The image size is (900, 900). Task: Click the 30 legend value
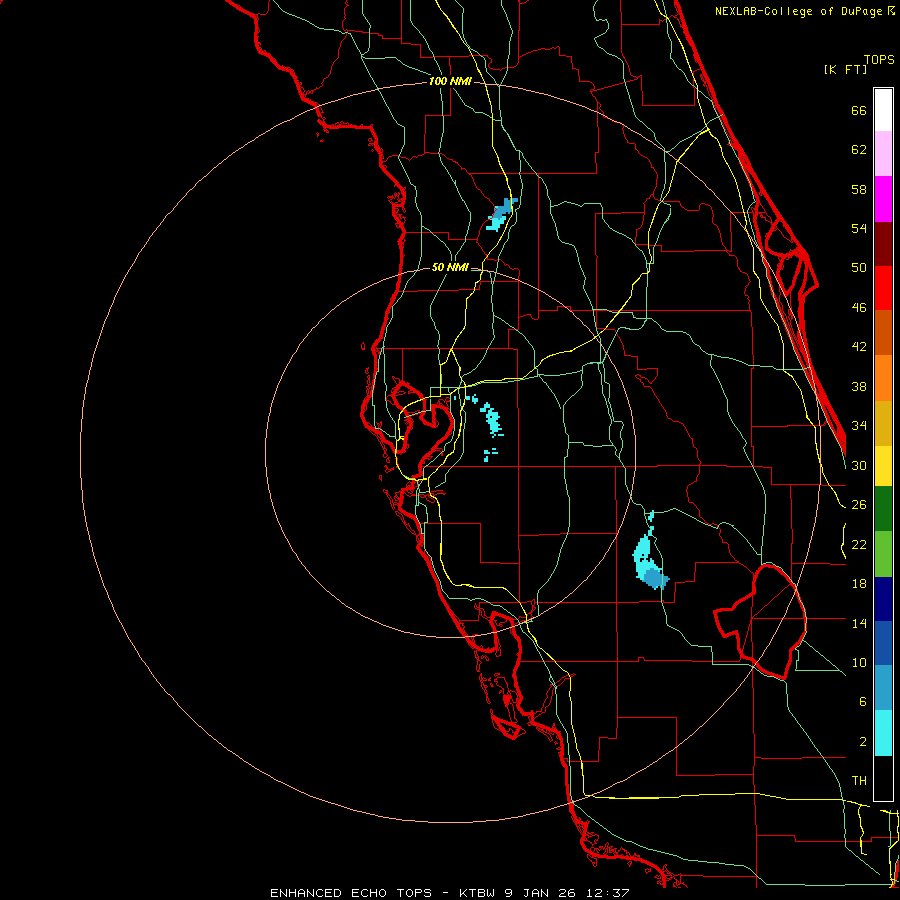point(859,465)
